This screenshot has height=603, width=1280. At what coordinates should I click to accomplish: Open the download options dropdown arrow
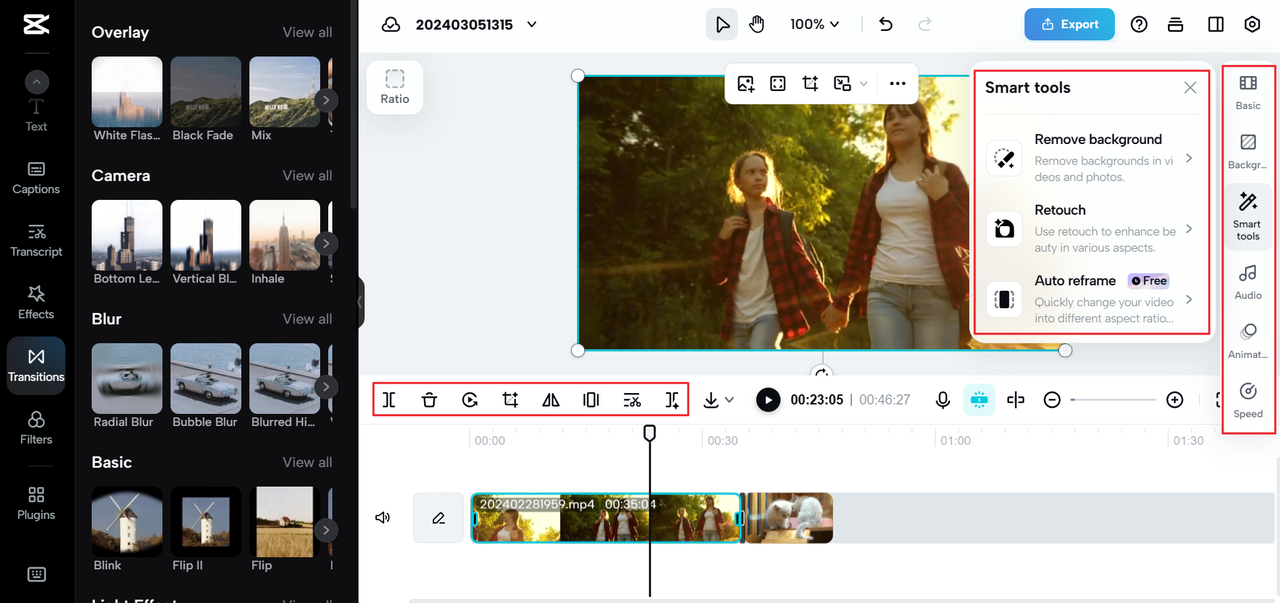(x=730, y=400)
